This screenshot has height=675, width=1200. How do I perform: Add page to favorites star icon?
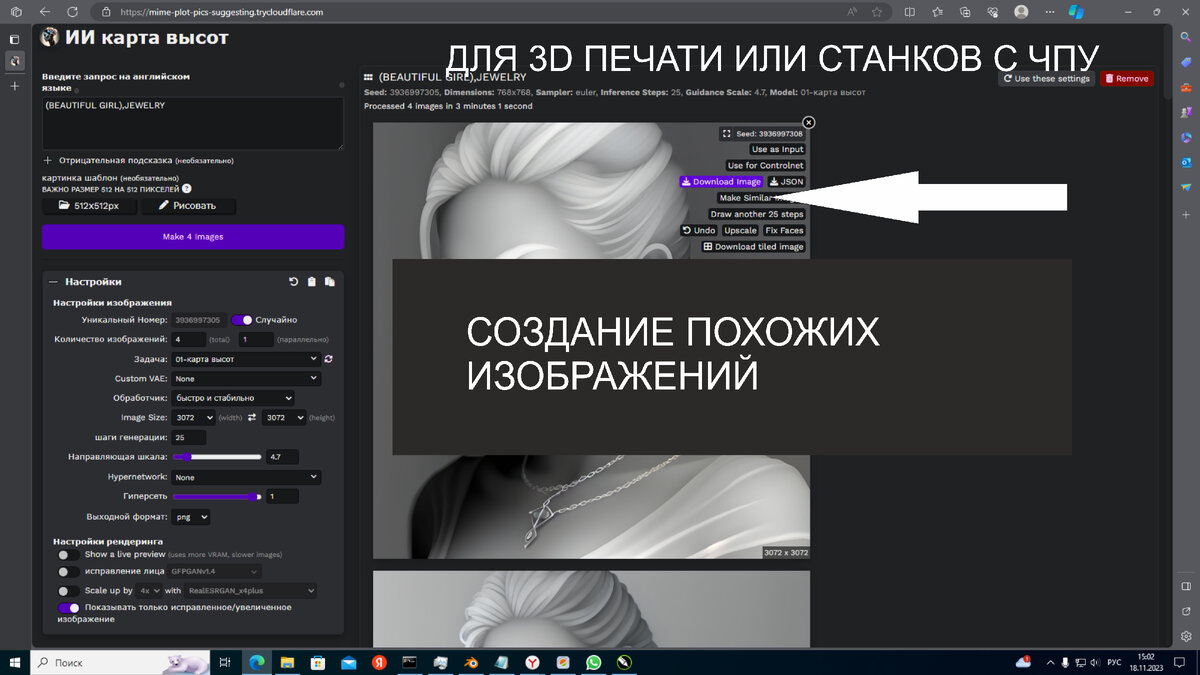[877, 12]
